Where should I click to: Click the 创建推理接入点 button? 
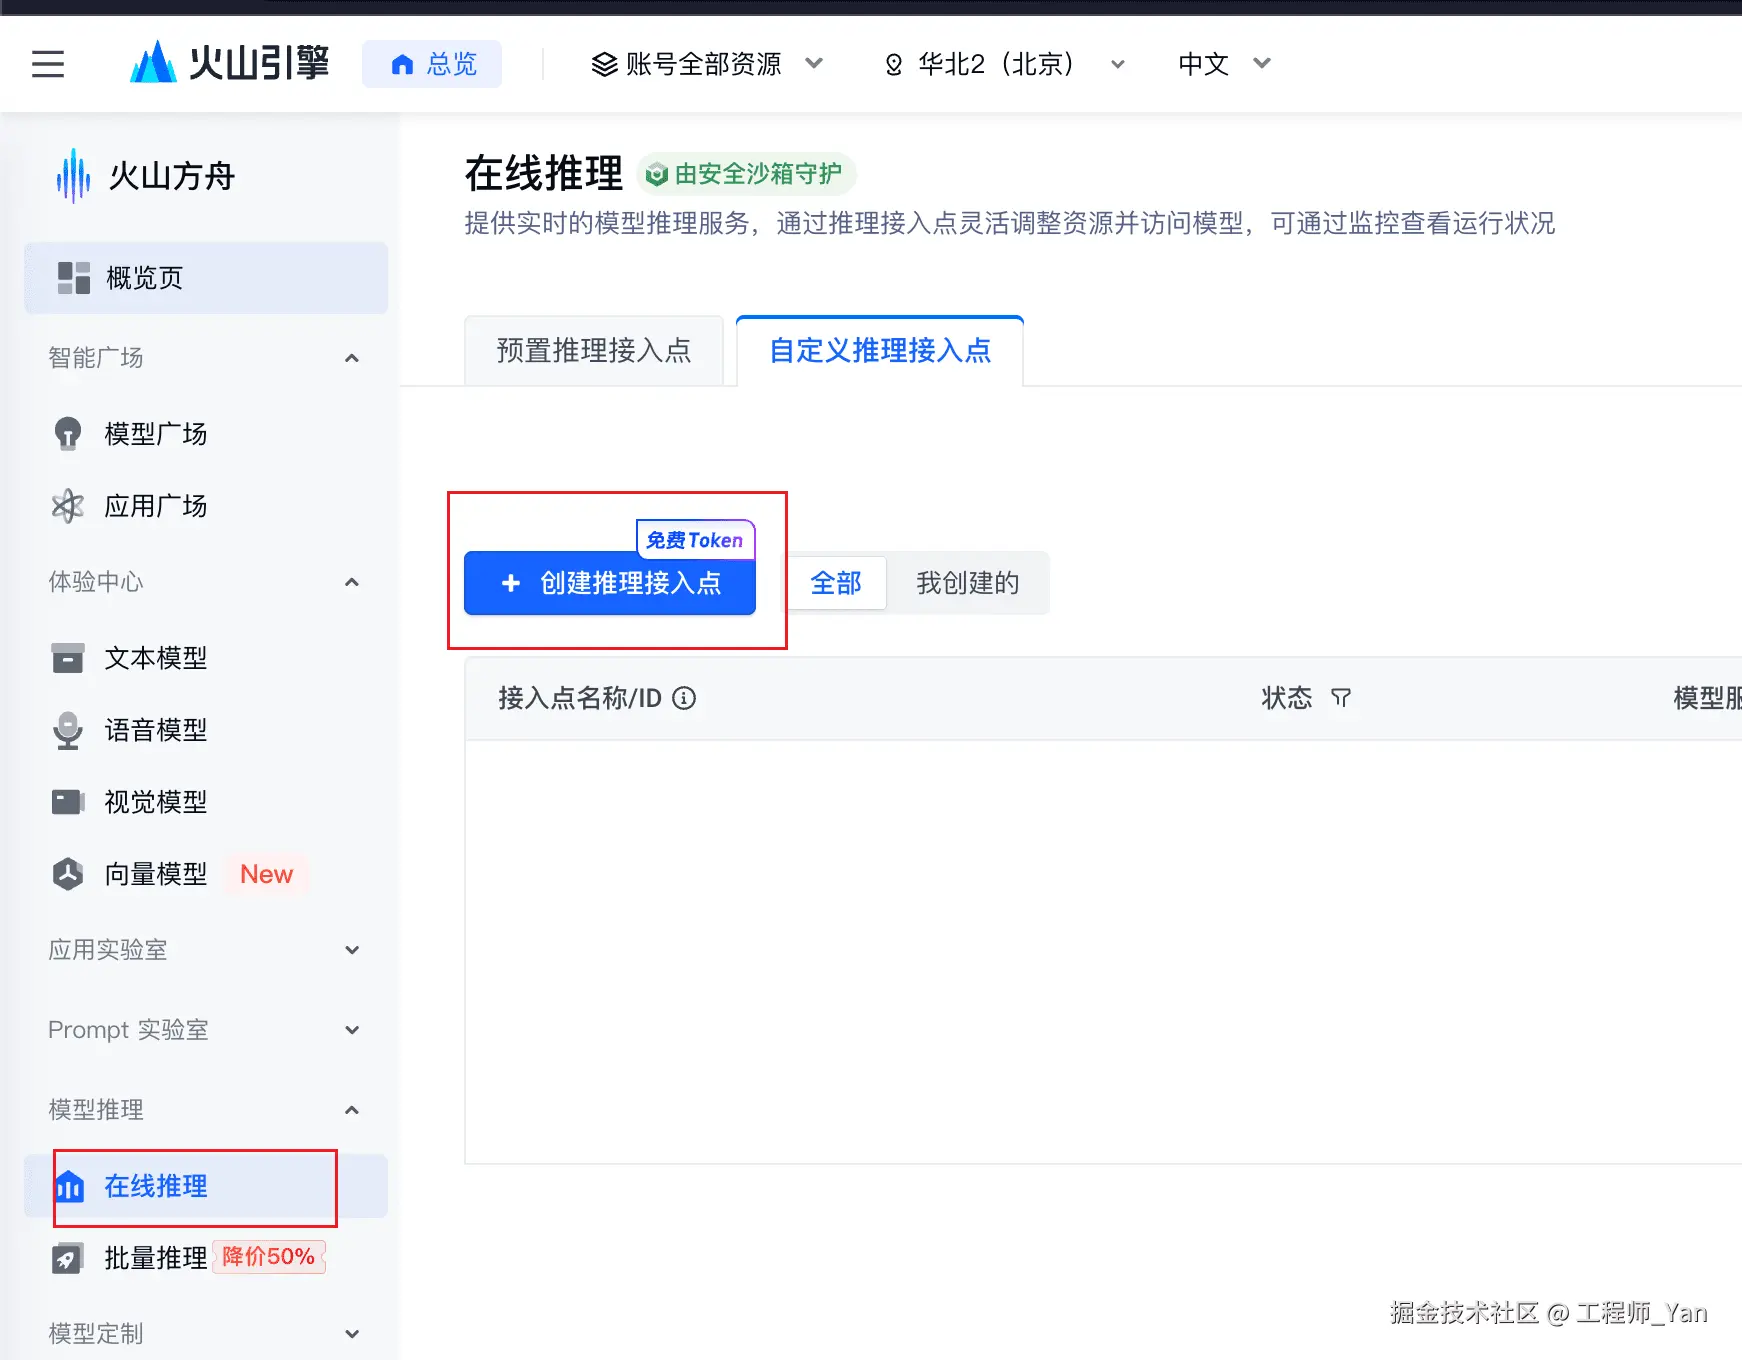(610, 583)
